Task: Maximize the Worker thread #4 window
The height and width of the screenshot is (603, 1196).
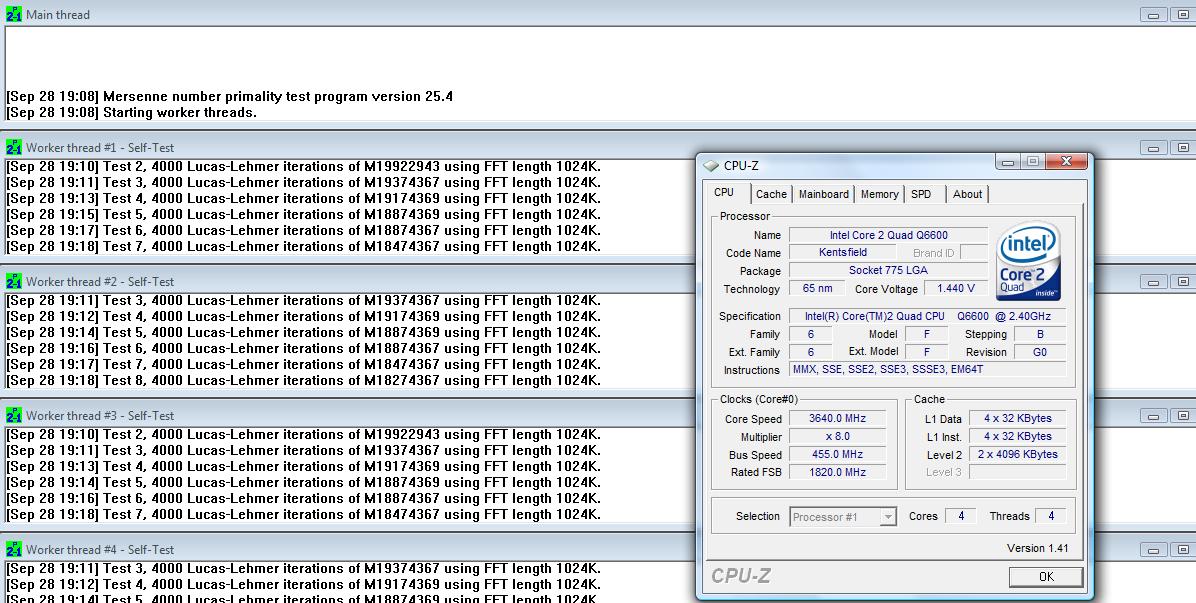Action: click(x=1183, y=550)
